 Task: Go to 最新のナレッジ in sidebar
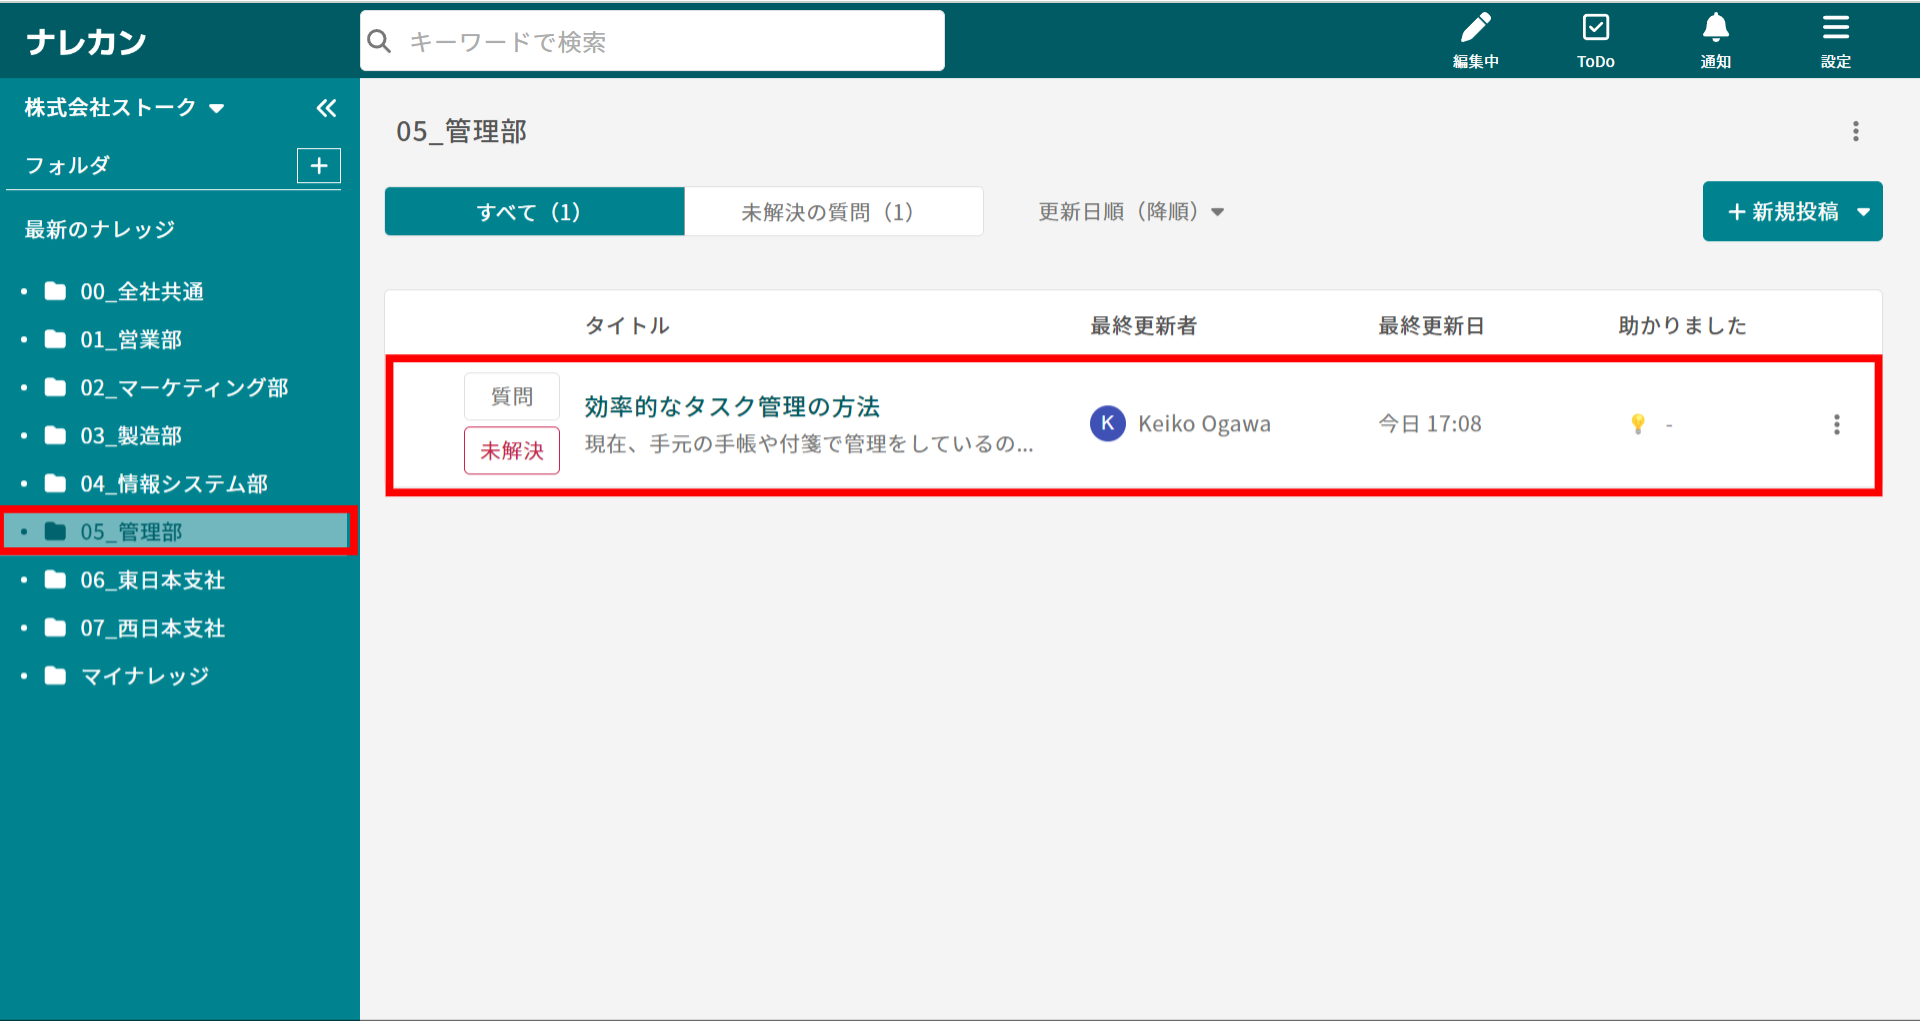[100, 230]
